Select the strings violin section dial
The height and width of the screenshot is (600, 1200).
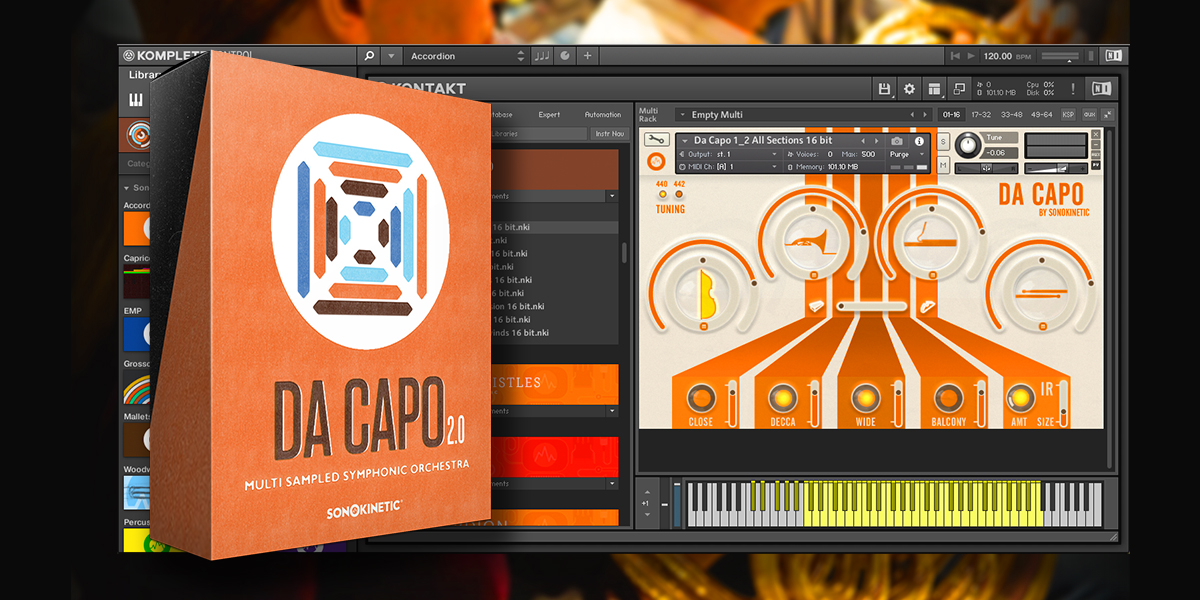pyautogui.click(x=700, y=290)
